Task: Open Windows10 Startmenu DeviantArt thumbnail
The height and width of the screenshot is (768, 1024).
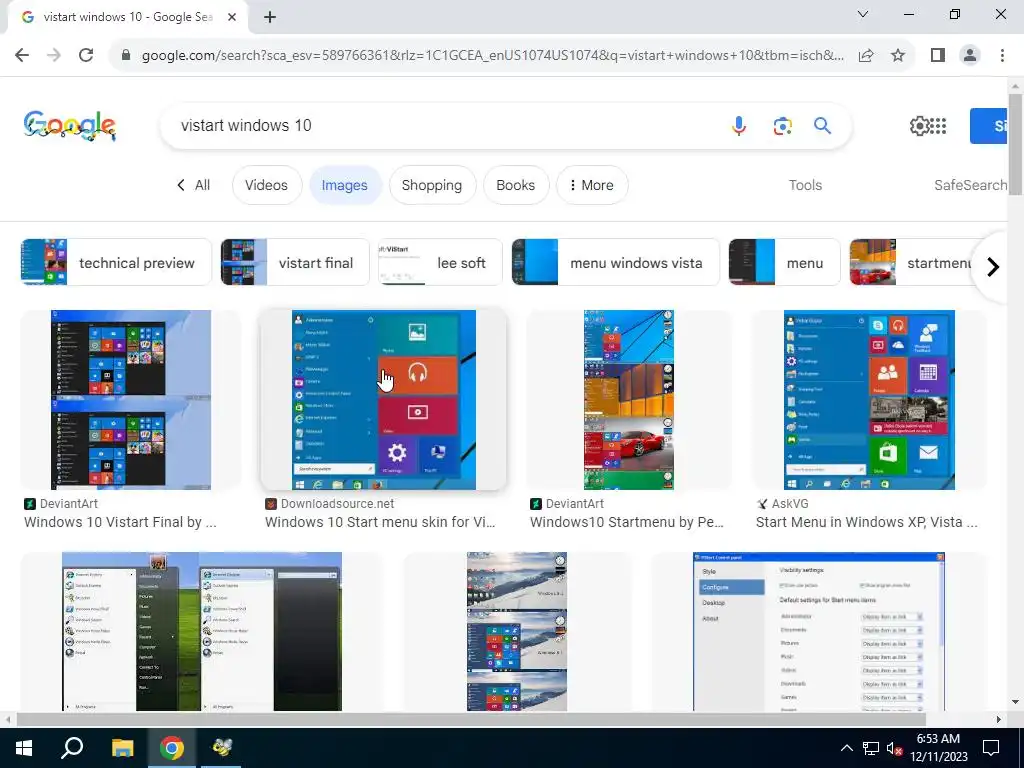Action: 629,400
